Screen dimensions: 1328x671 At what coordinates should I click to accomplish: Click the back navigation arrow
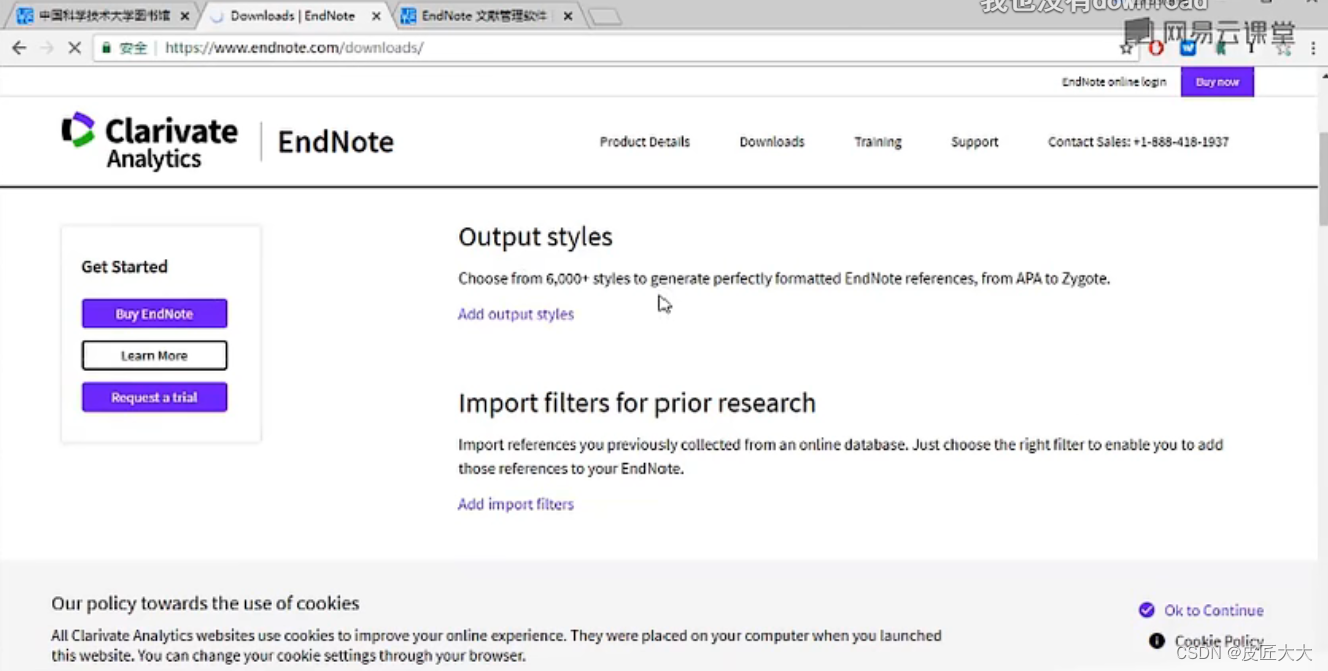19,47
